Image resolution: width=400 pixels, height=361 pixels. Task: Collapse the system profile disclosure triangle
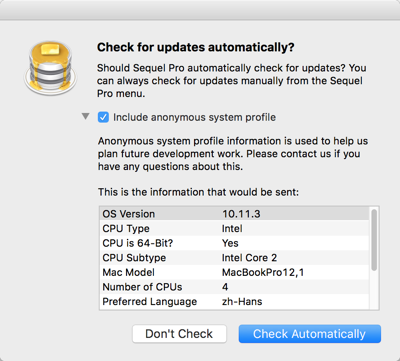point(86,116)
